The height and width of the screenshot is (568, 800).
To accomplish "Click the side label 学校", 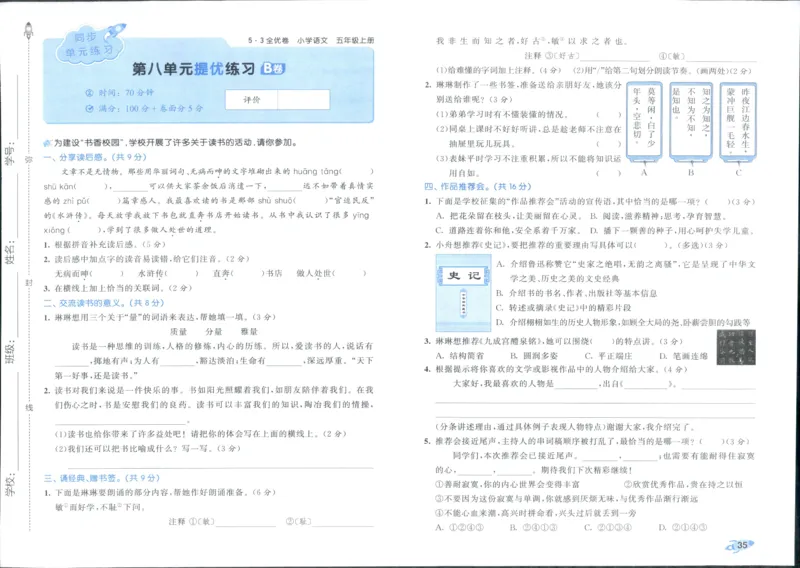I will click(10, 485).
